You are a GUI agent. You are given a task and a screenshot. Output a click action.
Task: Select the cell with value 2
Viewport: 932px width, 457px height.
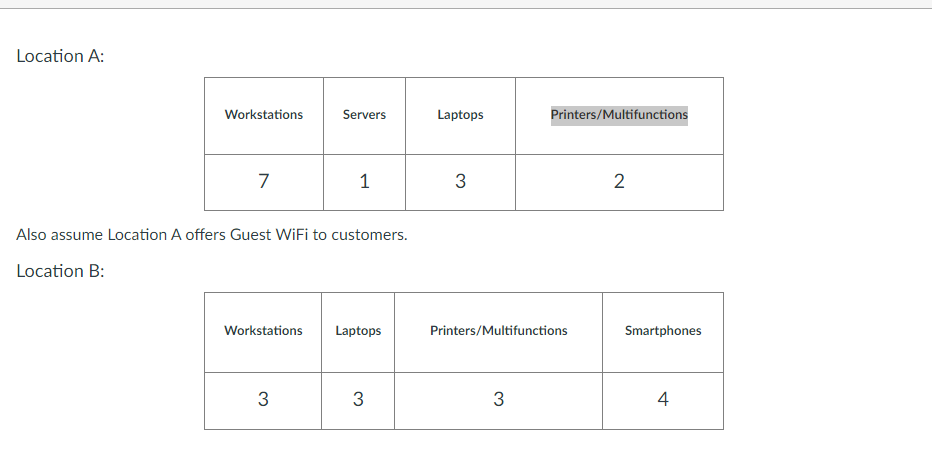point(619,182)
